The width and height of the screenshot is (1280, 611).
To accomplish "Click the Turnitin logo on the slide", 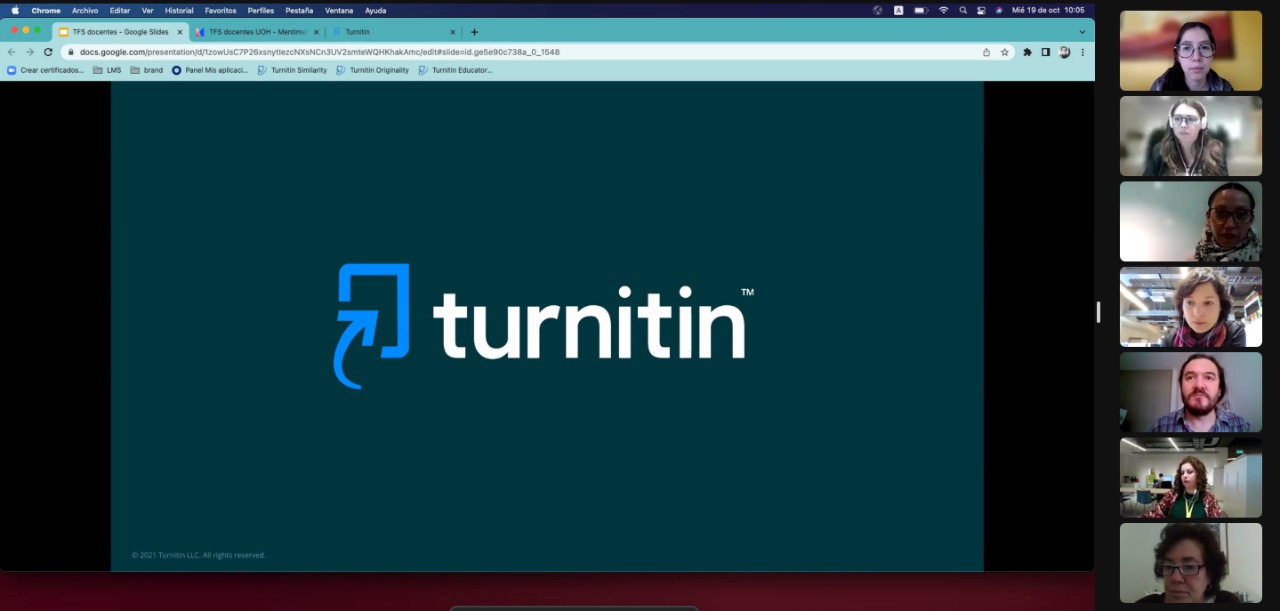I will [544, 325].
